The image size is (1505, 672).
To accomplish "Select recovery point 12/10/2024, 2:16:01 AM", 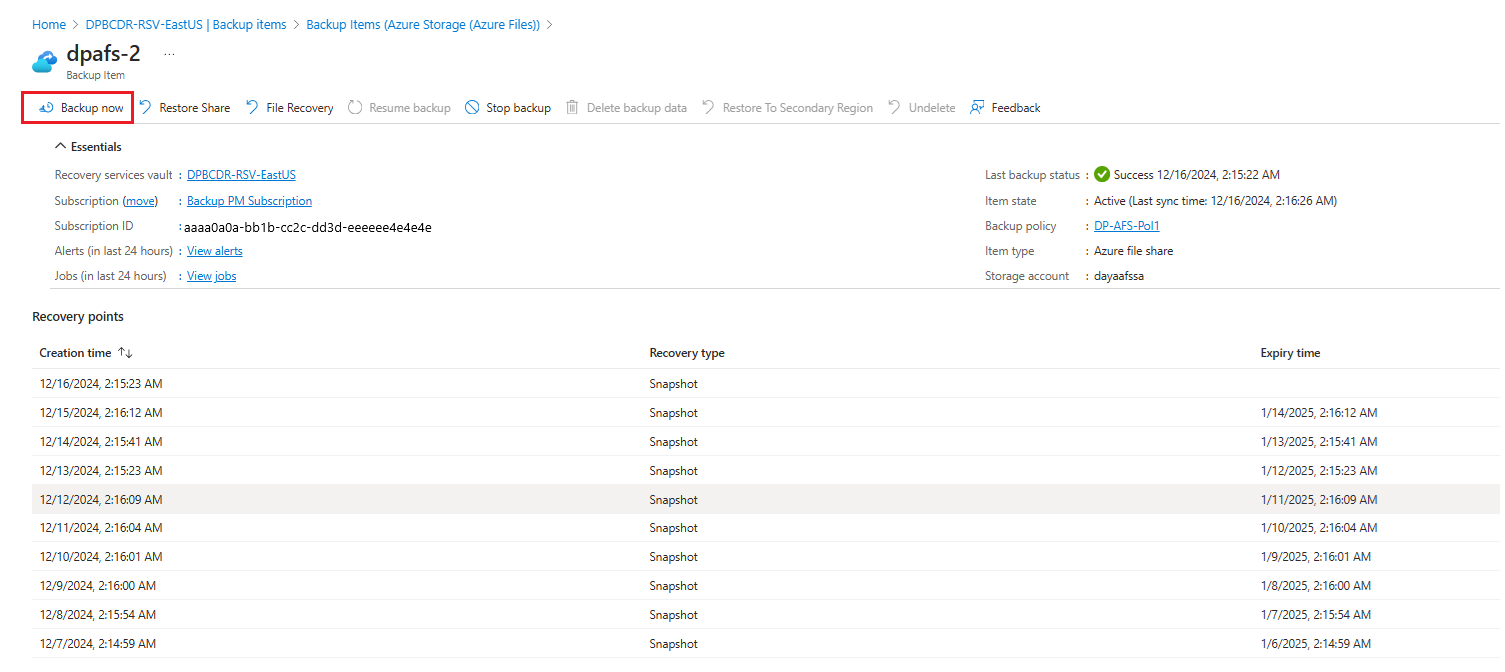I will click(x=766, y=557).
